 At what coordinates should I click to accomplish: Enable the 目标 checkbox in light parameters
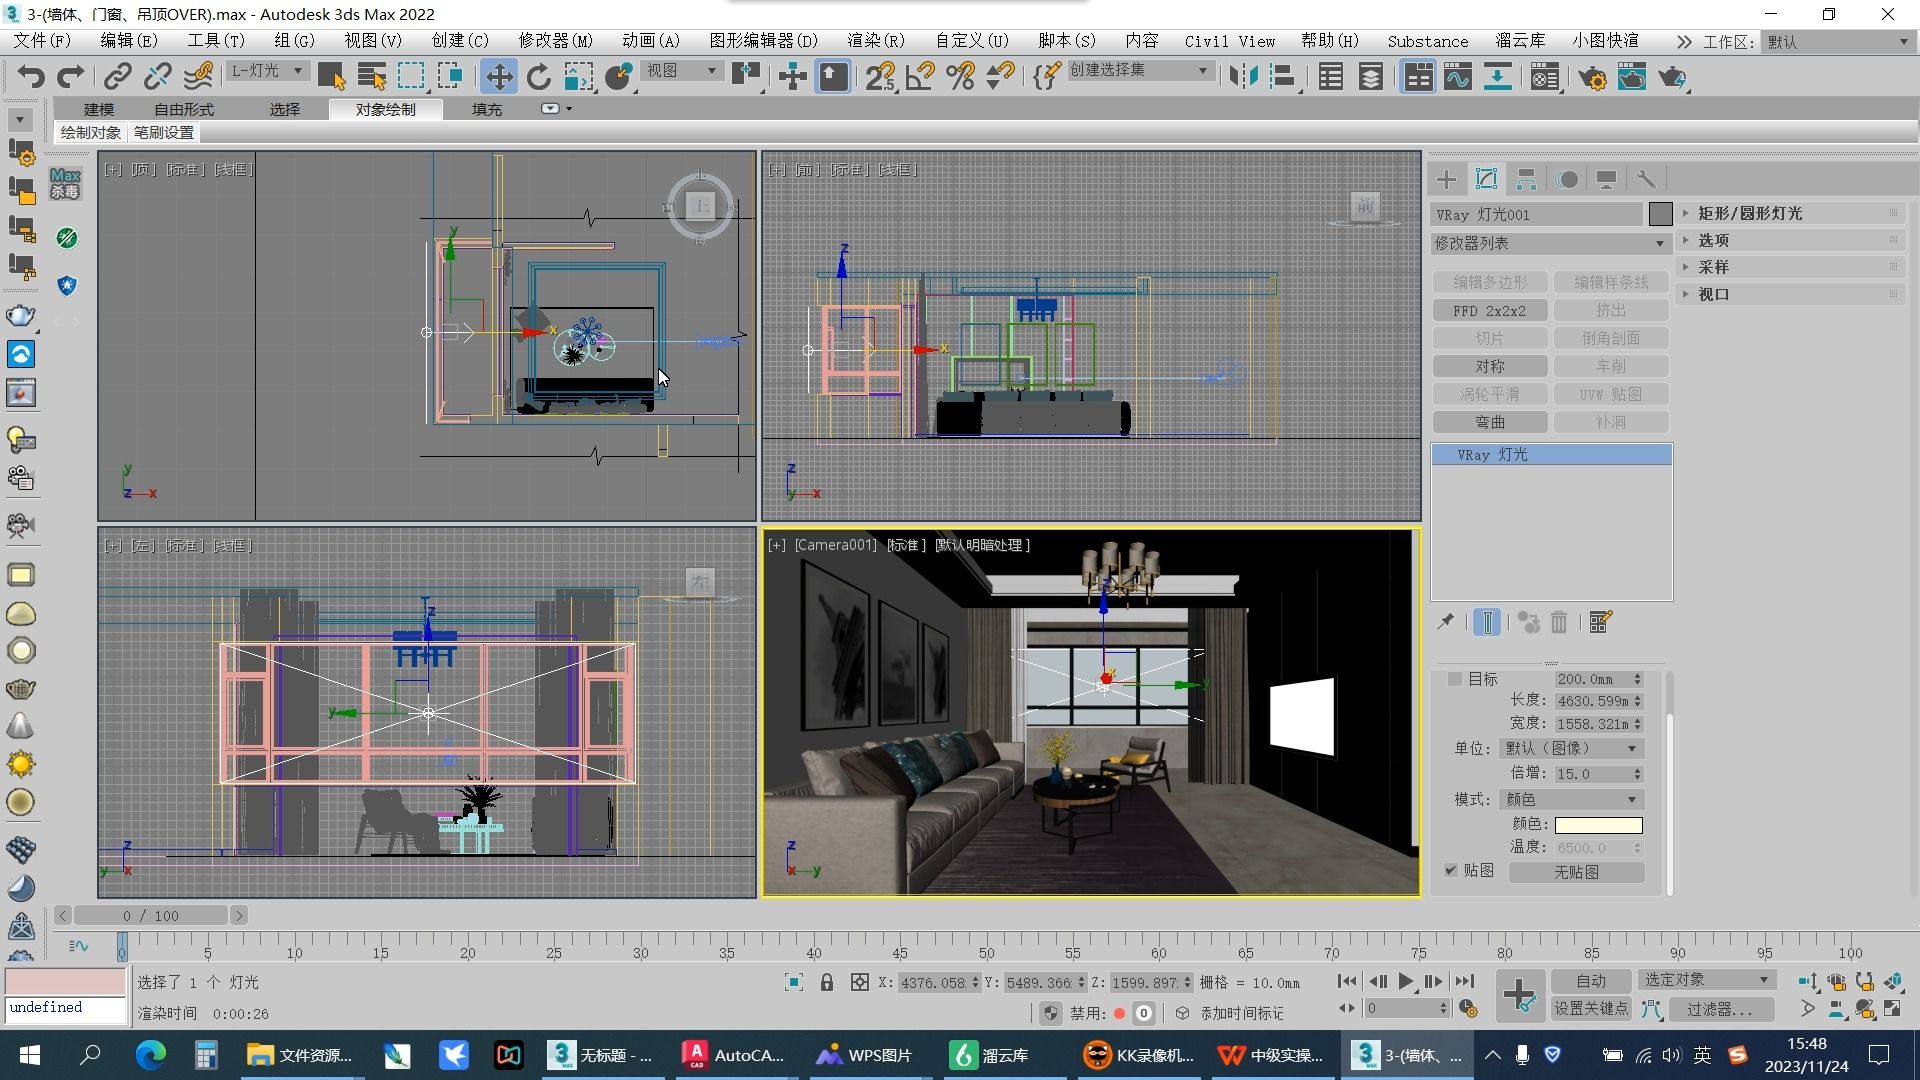point(1454,679)
